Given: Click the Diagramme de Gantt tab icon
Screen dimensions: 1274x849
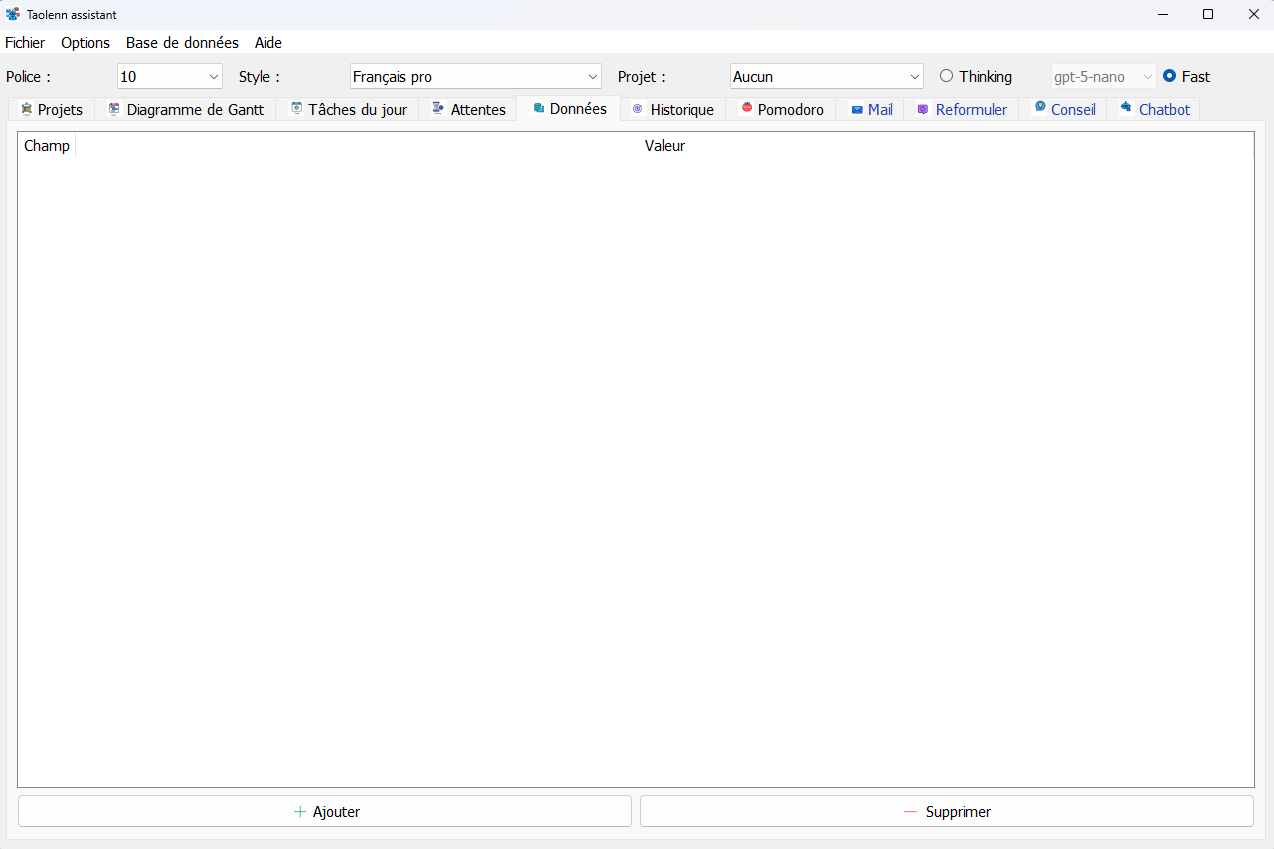Looking at the screenshot, I should [114, 109].
